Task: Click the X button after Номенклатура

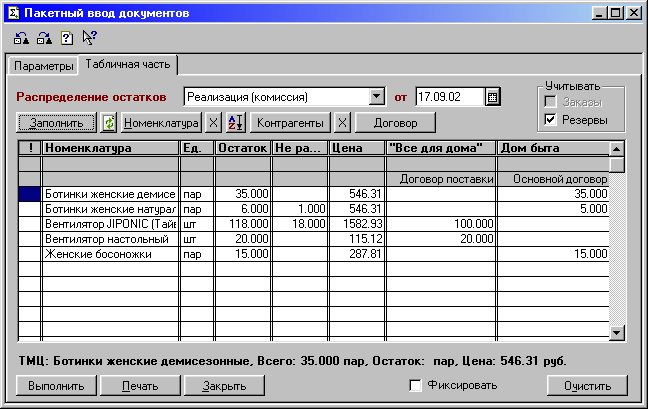Action: tap(212, 123)
